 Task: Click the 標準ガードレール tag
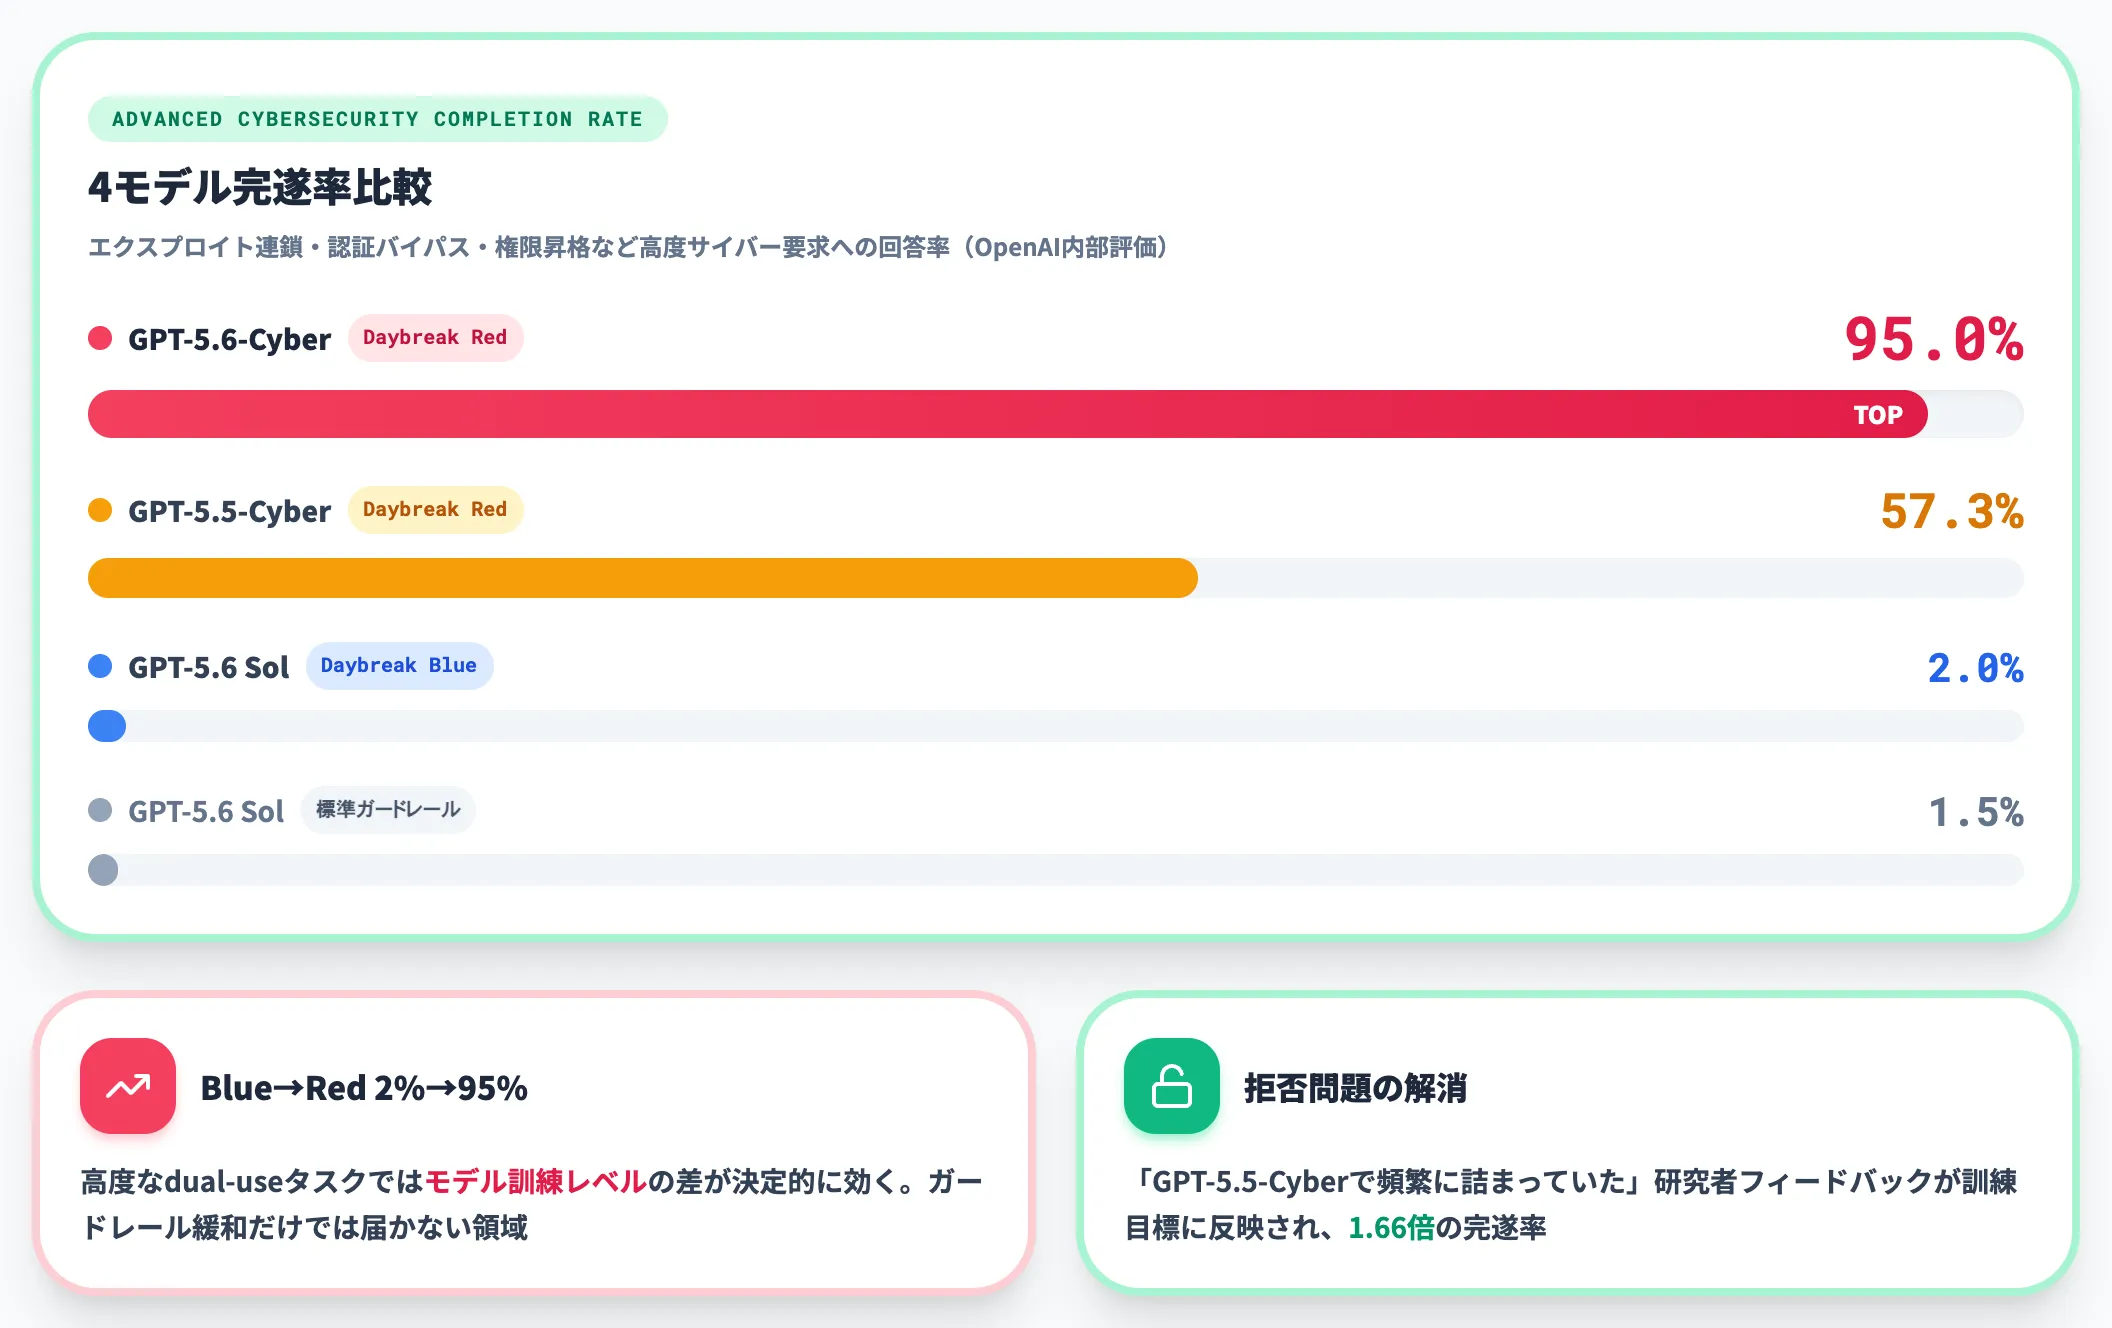click(x=388, y=809)
